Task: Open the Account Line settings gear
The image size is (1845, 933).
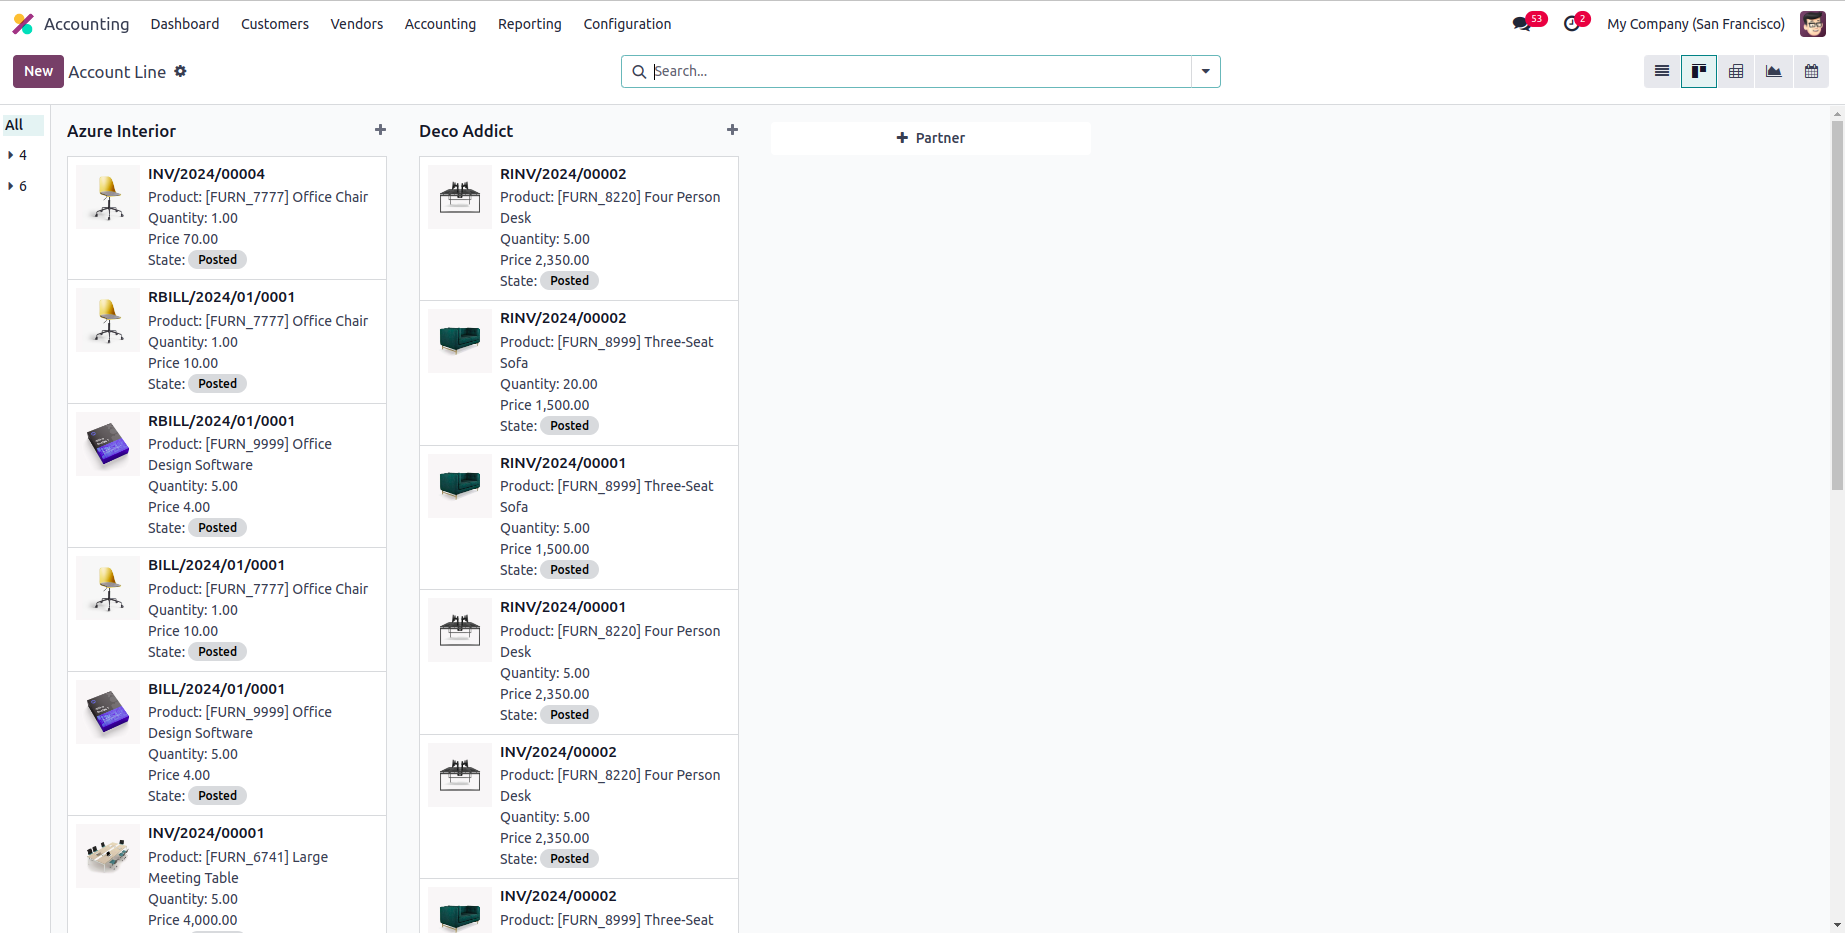Action: click(x=181, y=71)
